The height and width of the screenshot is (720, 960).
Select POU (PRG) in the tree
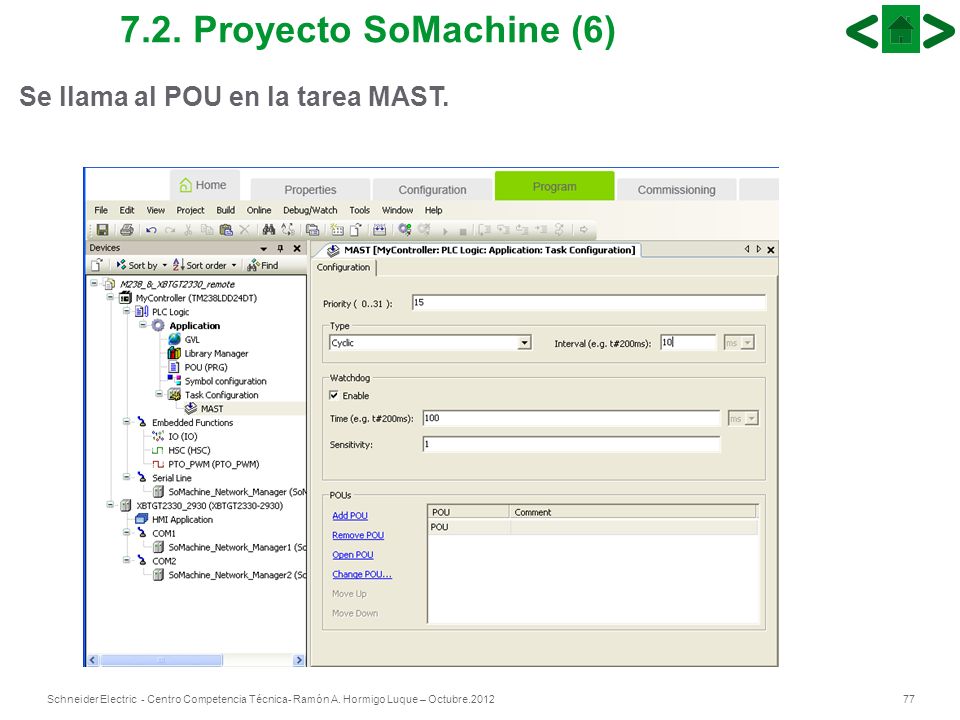(206, 367)
